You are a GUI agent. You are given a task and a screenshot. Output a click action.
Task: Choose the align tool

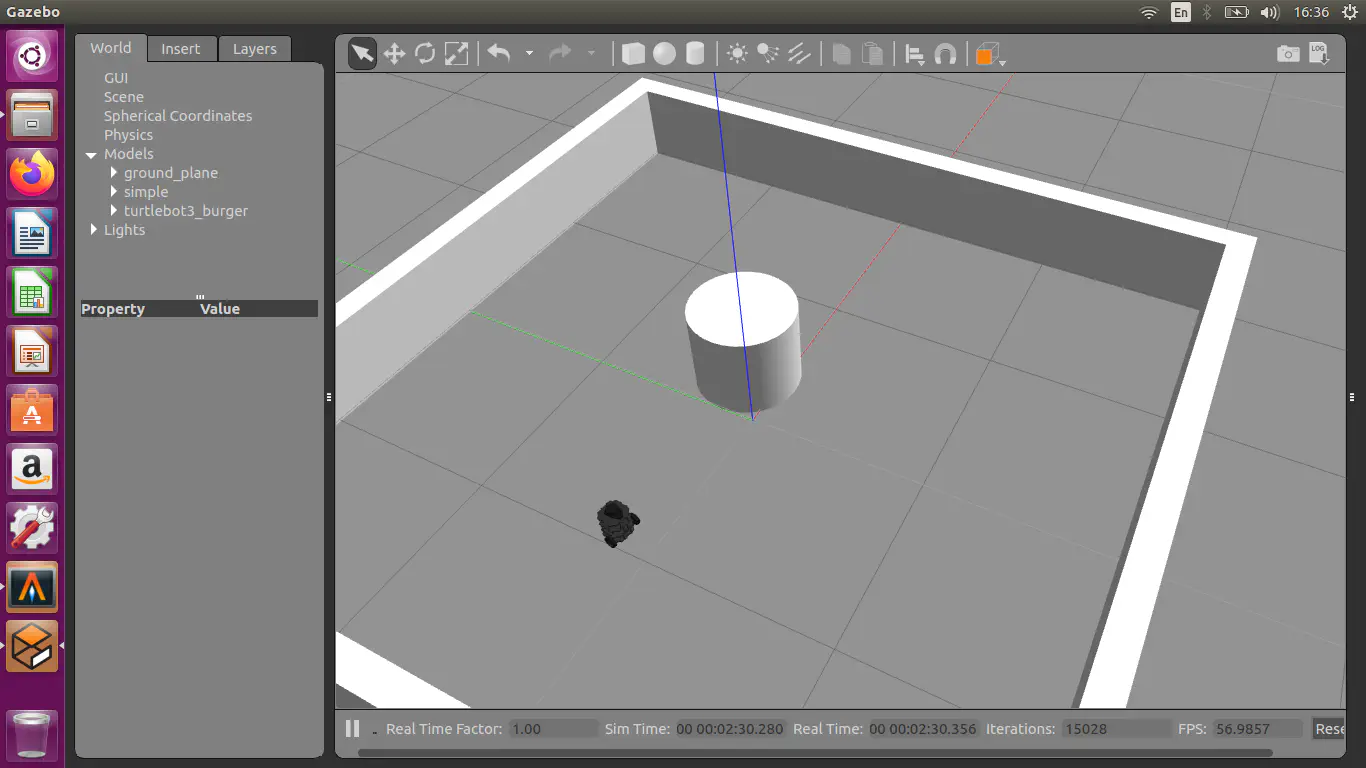914,54
